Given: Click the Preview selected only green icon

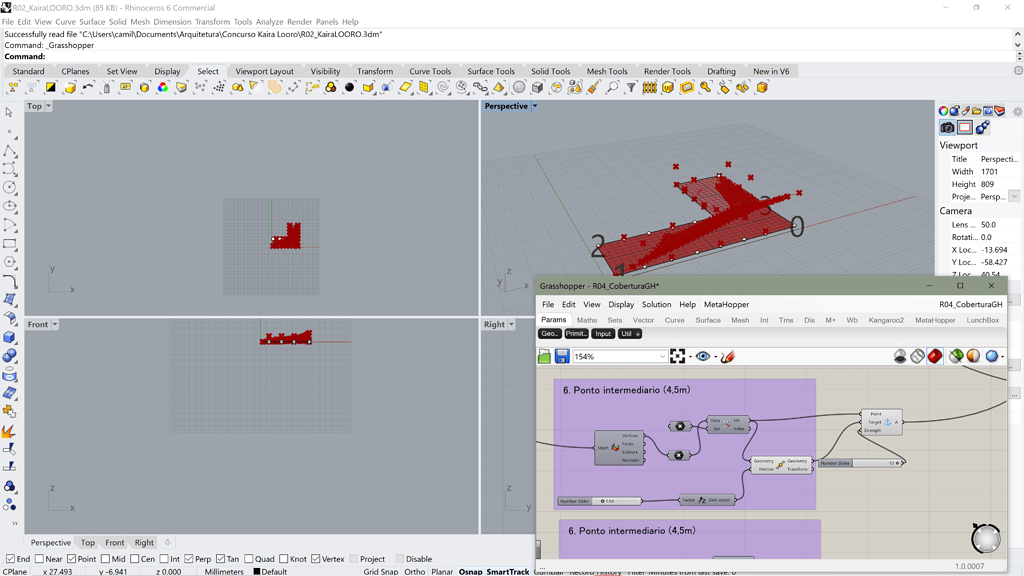Looking at the screenshot, I should (956, 356).
